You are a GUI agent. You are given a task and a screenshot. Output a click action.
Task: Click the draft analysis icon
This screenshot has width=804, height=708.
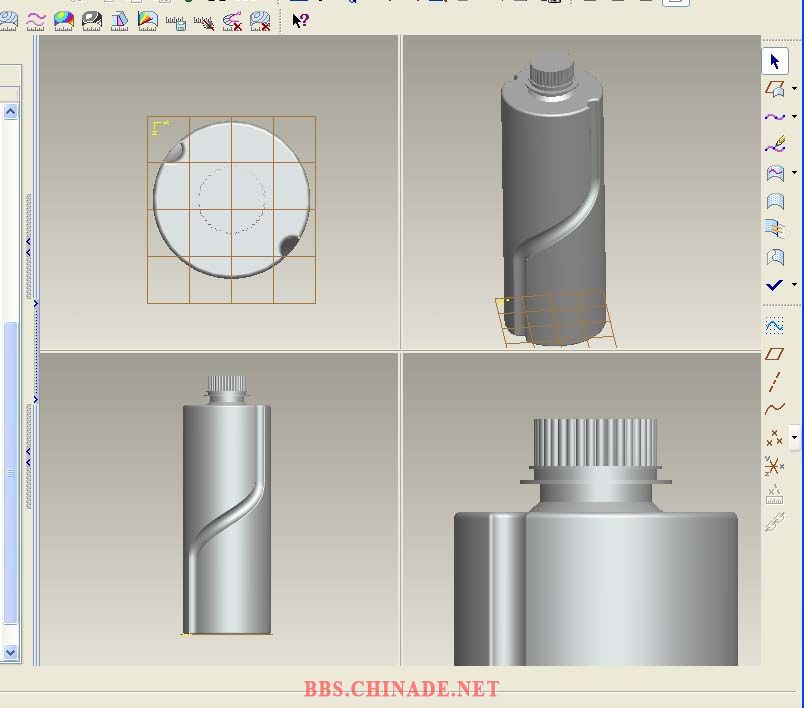coord(120,19)
